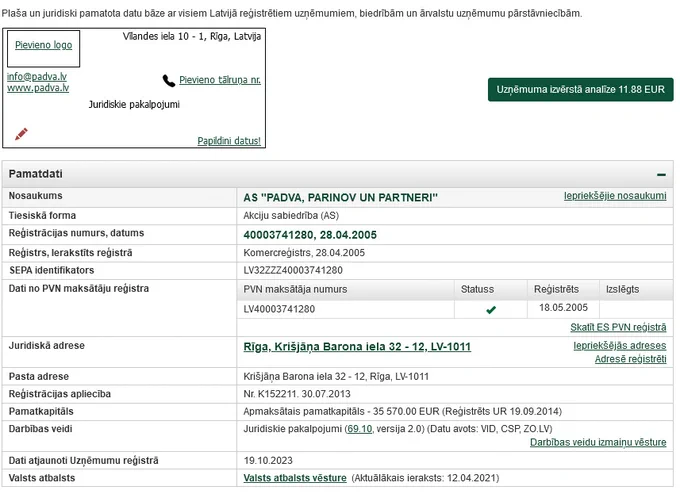Screen dimensions: 680x494
Task: Click the Aktuālākais ieraksts: 12.04.2021 text
Action: pos(425,478)
